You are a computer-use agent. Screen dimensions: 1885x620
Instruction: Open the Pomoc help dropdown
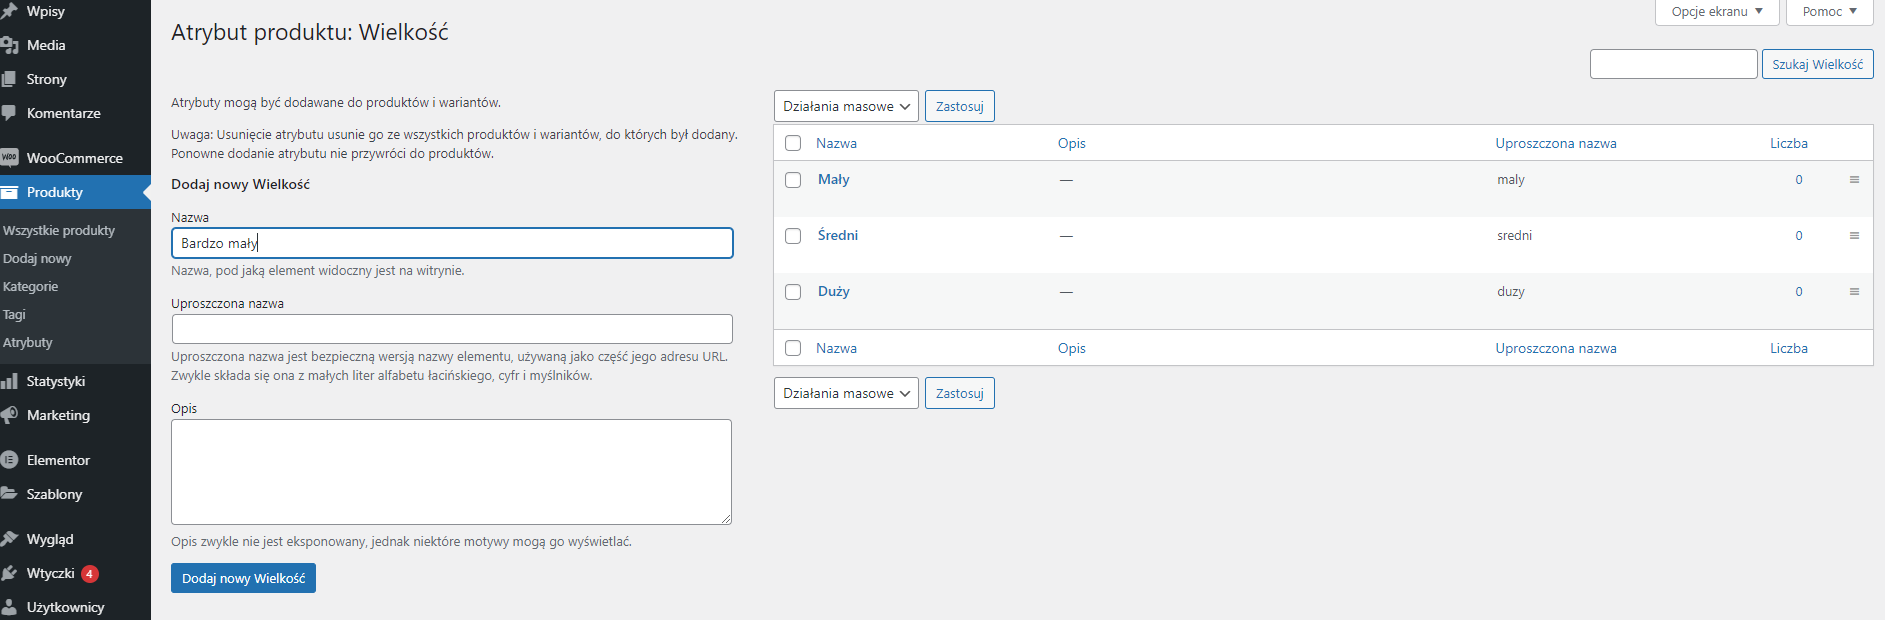click(1829, 12)
